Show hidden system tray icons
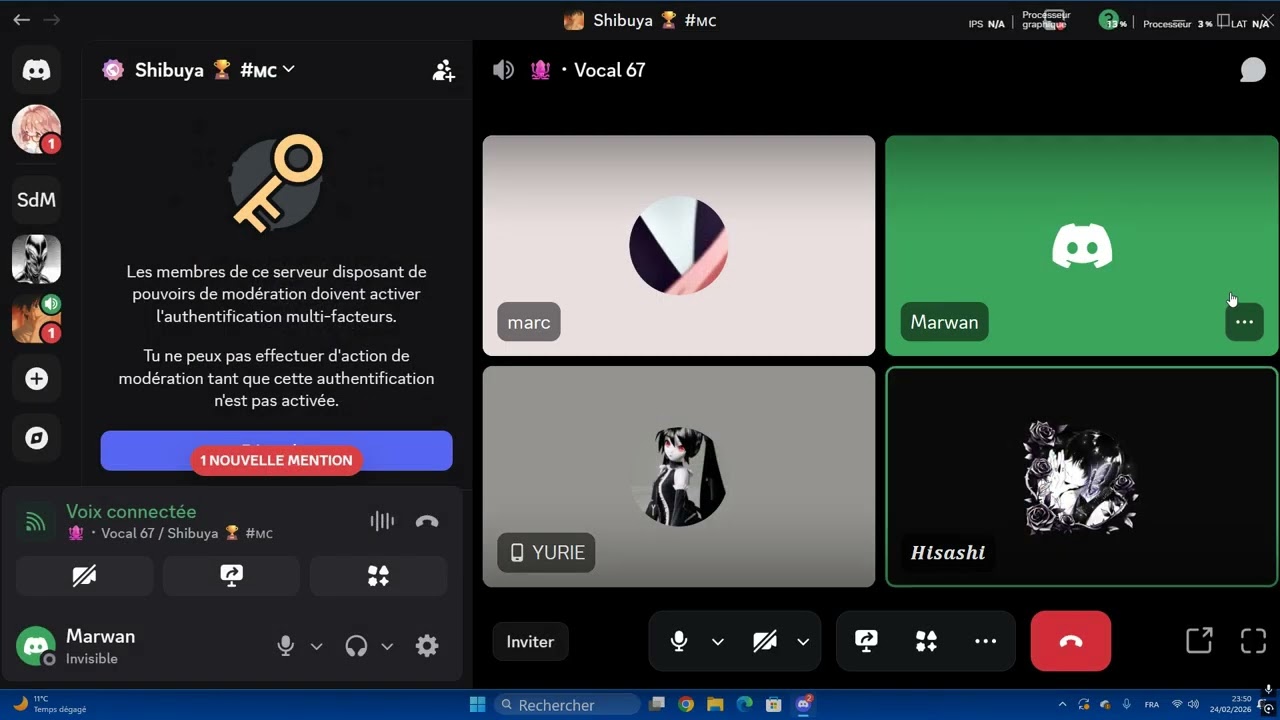This screenshot has height=720, width=1280. tap(1062, 704)
